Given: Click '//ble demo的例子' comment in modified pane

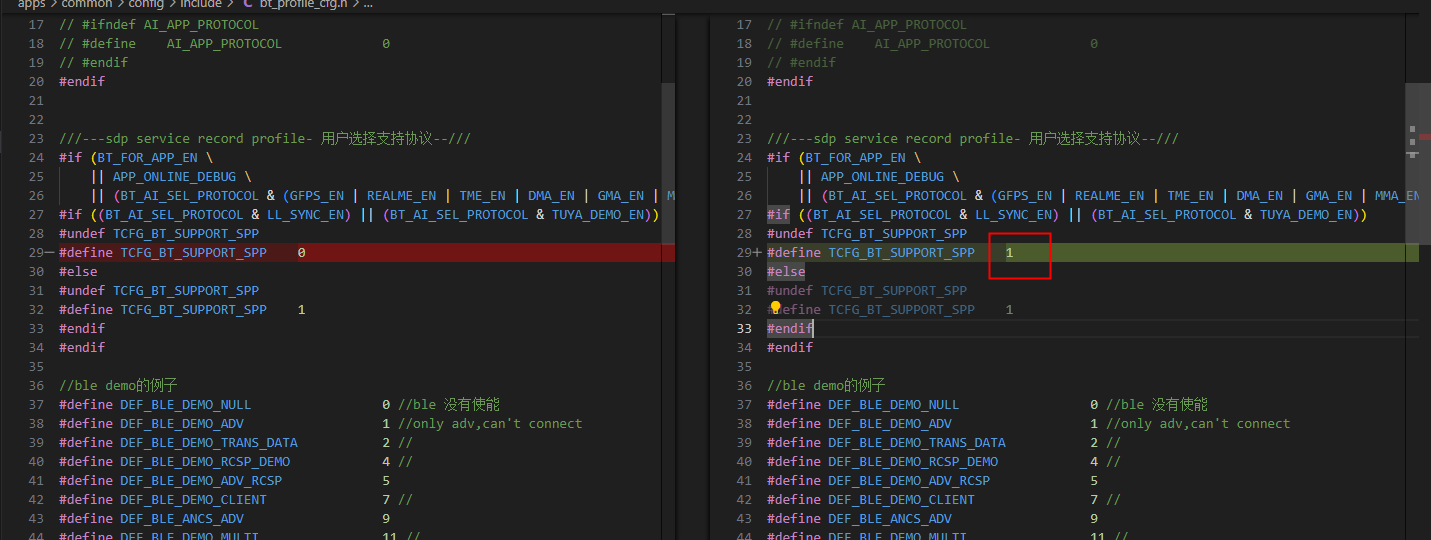Looking at the screenshot, I should point(826,386).
